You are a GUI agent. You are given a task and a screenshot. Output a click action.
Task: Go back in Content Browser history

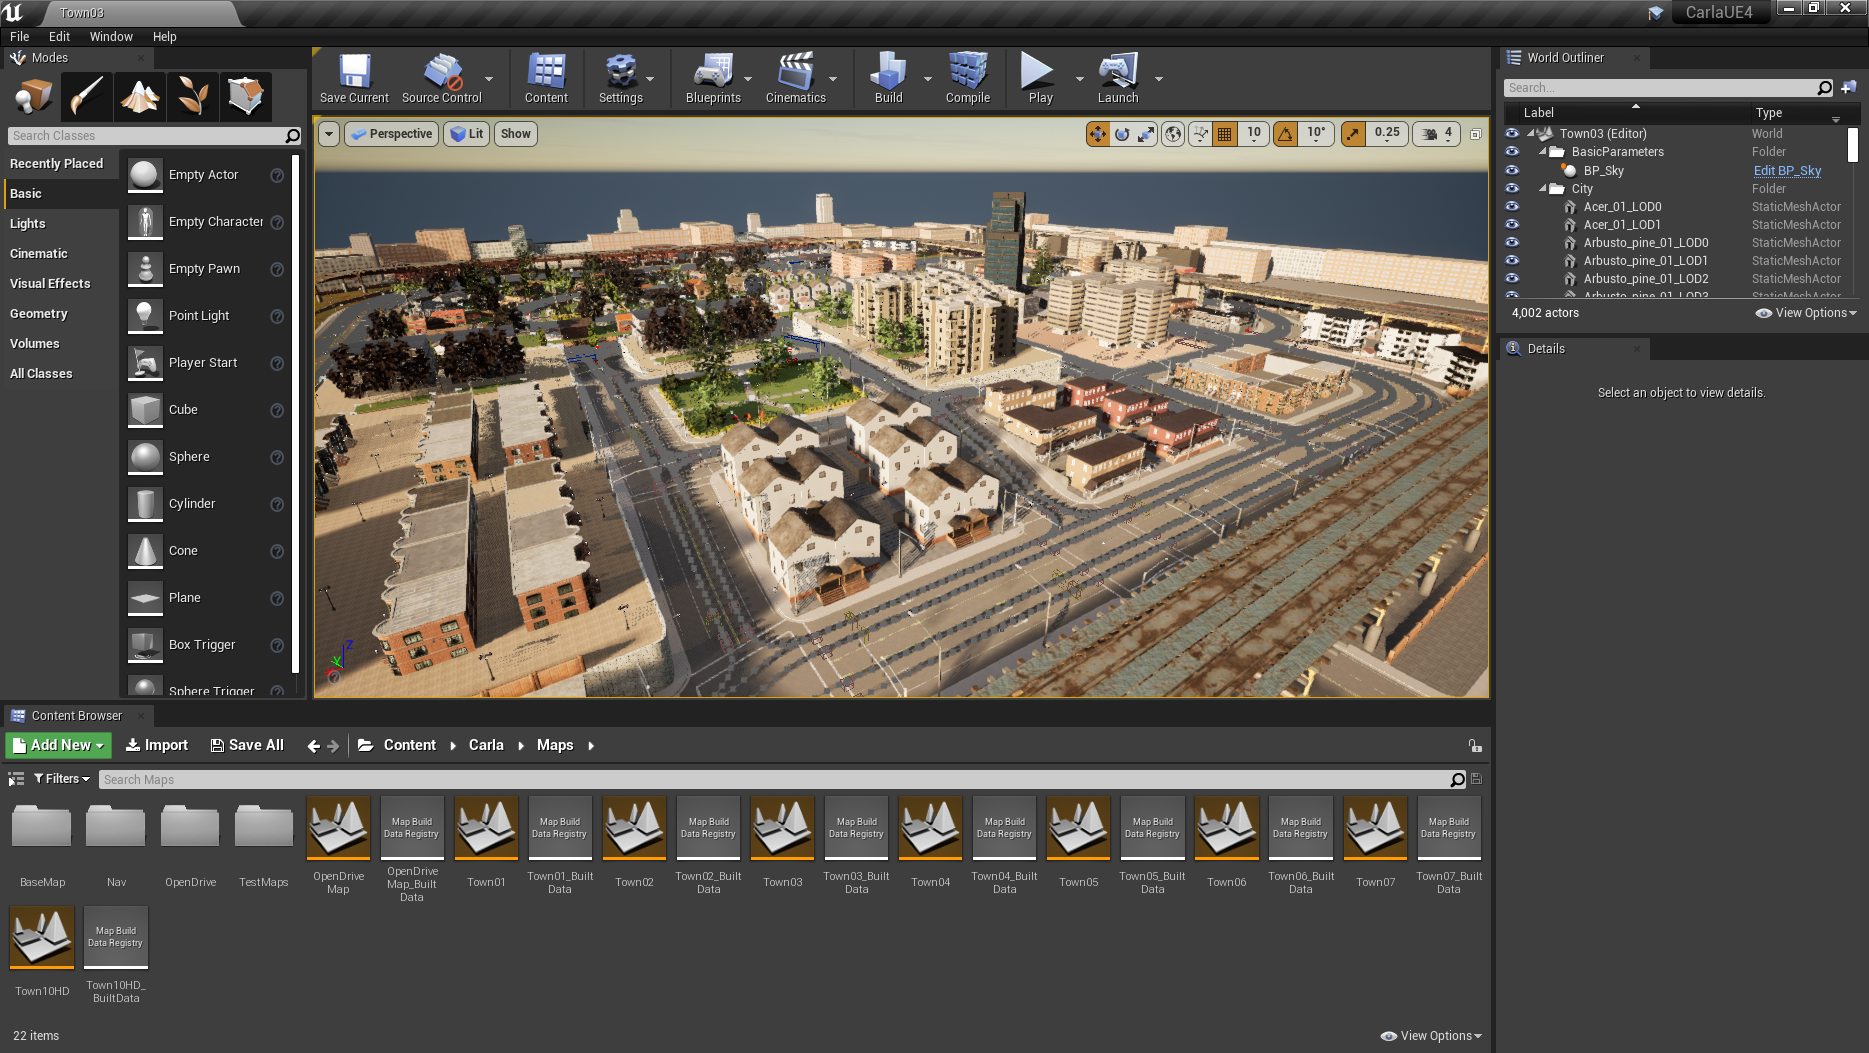coord(313,746)
